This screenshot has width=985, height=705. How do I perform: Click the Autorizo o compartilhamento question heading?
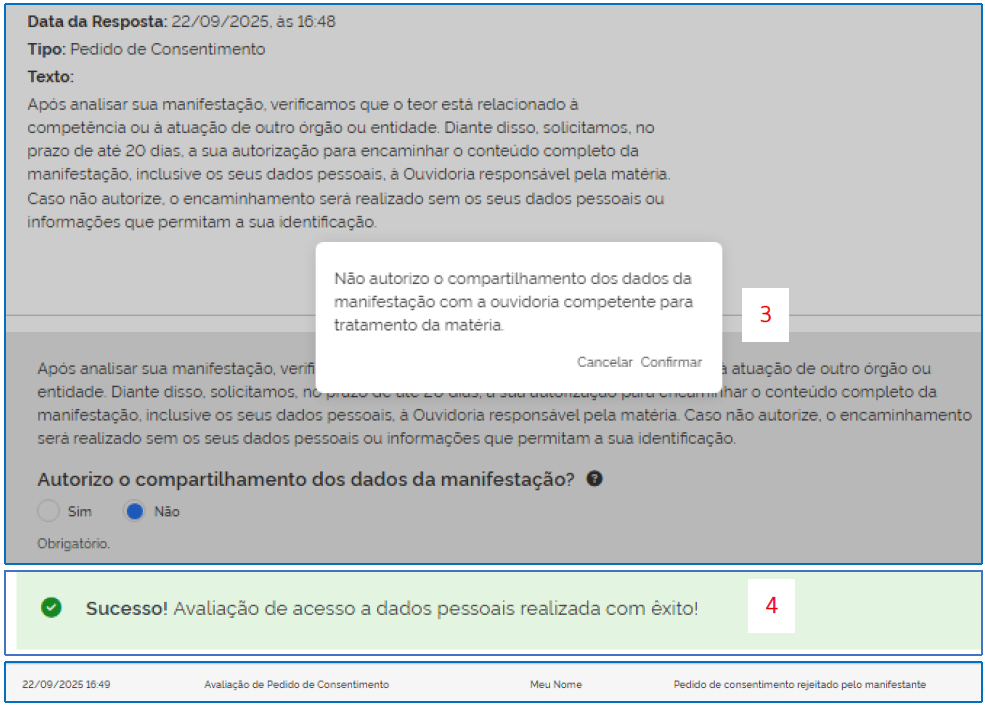click(305, 479)
